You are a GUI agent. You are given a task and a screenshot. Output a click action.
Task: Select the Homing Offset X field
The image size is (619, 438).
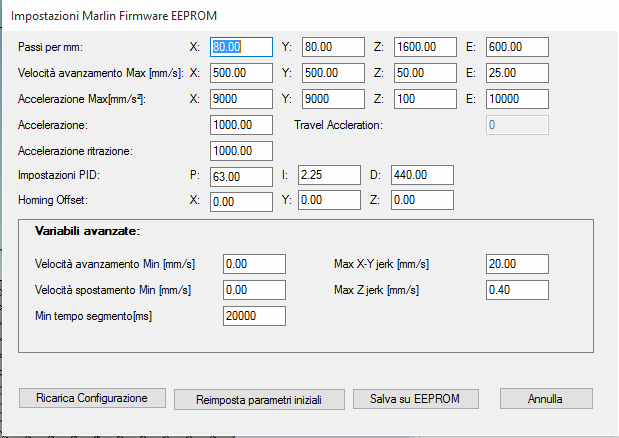[x=241, y=202]
